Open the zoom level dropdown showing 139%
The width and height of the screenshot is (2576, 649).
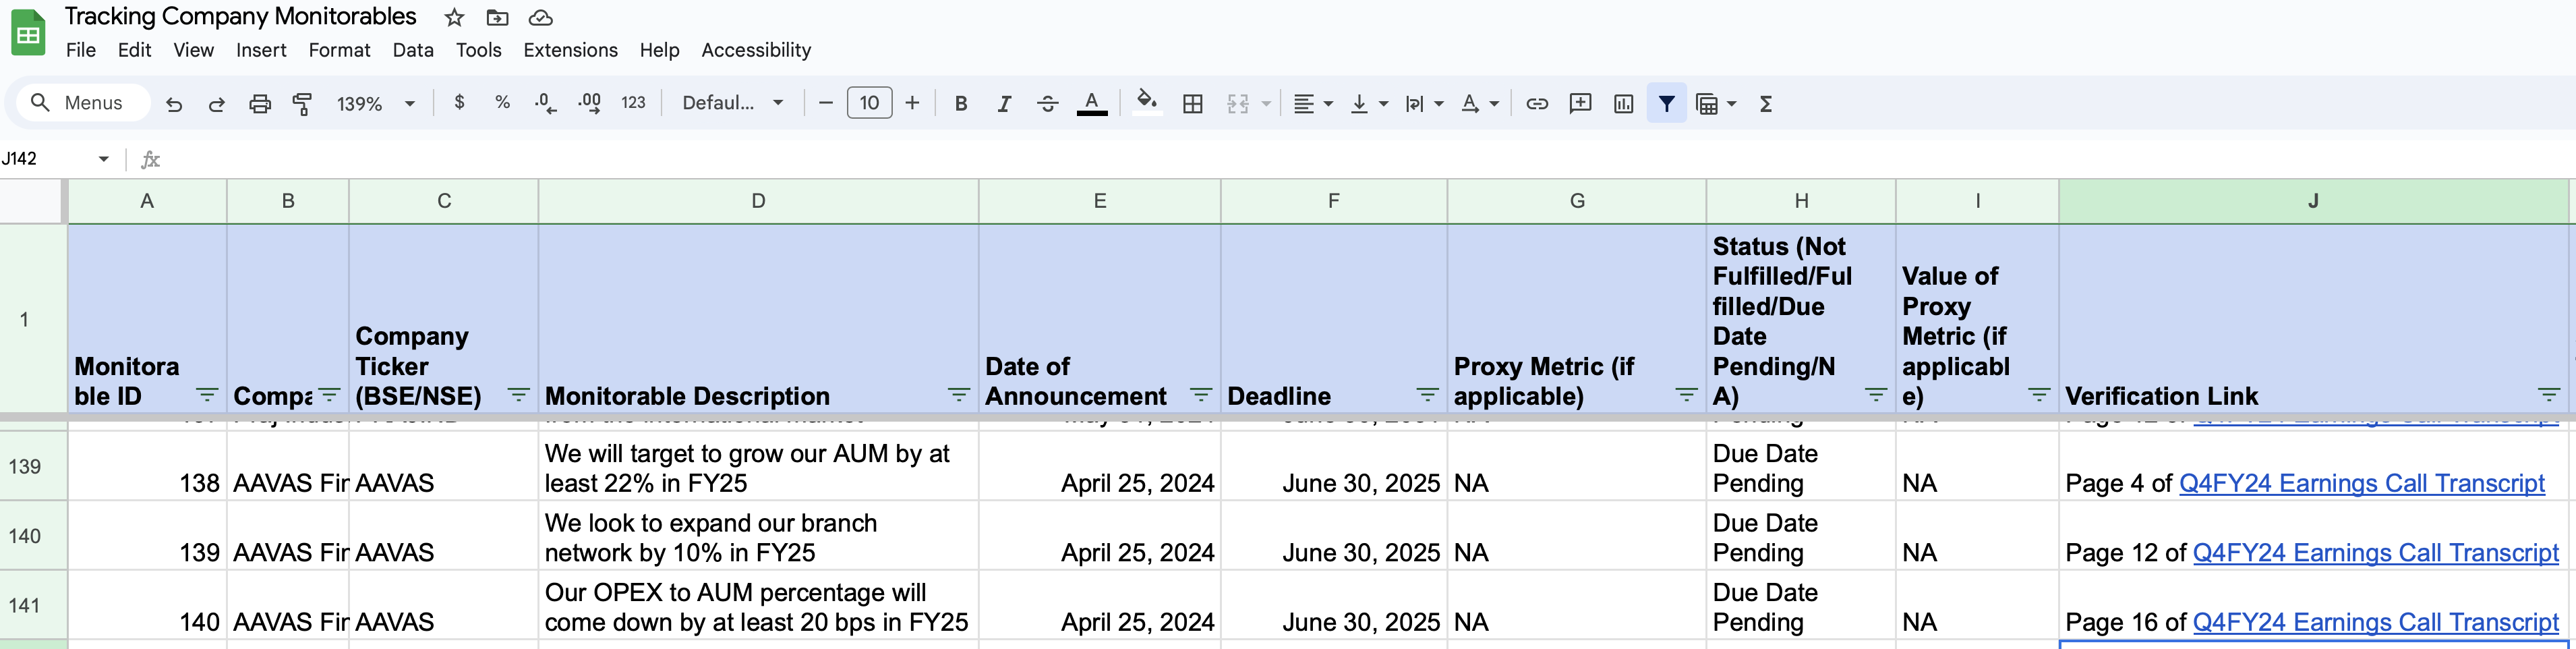tap(375, 103)
